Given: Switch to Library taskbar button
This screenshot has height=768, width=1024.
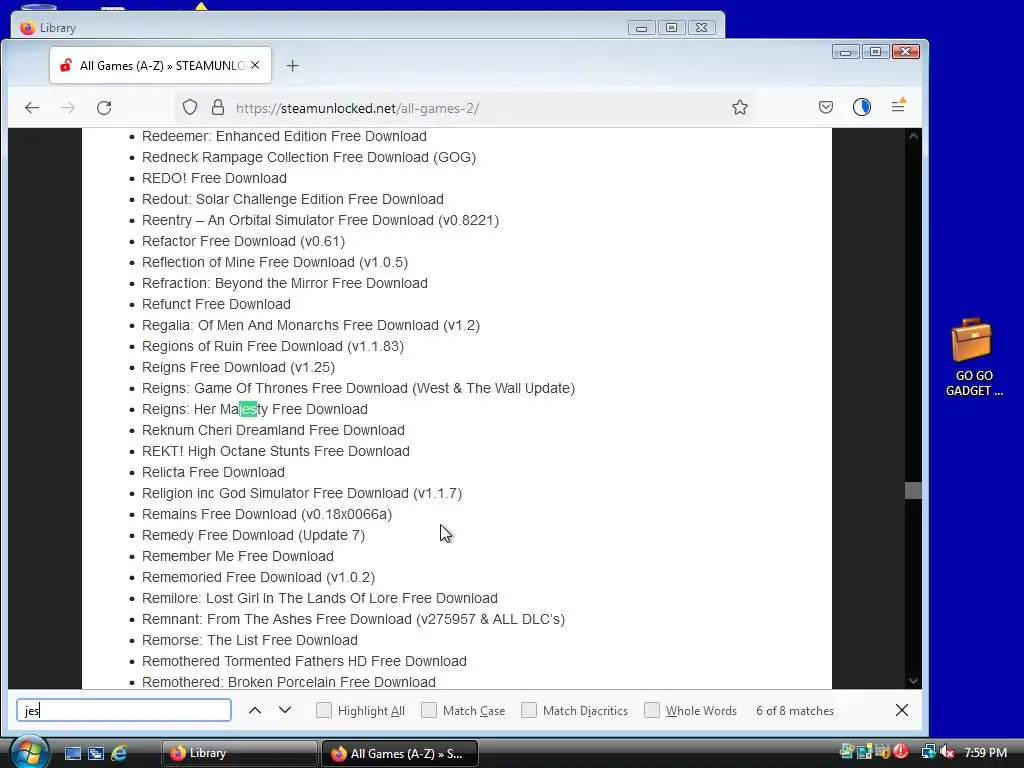Looking at the screenshot, I should click(239, 754).
